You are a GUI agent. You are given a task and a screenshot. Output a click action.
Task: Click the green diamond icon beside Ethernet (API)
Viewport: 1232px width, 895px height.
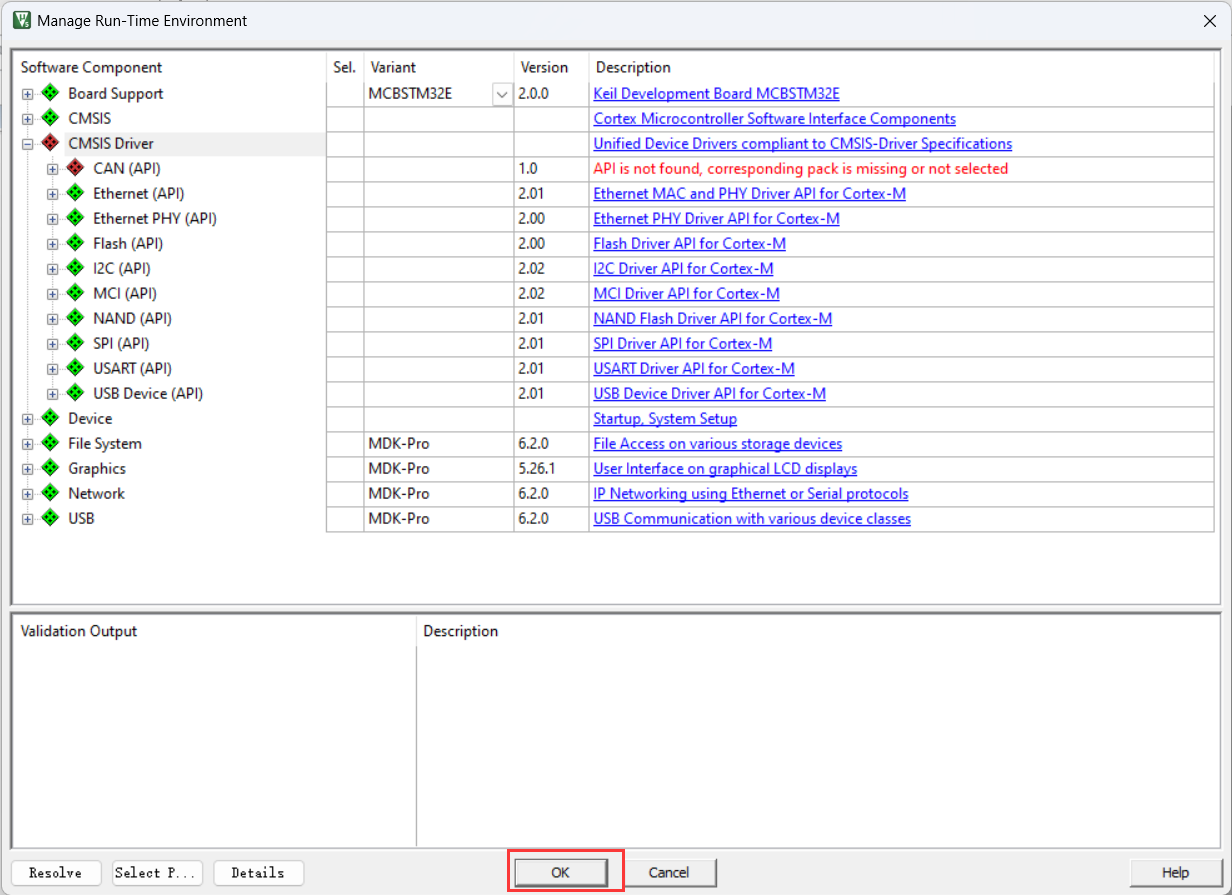(75, 193)
